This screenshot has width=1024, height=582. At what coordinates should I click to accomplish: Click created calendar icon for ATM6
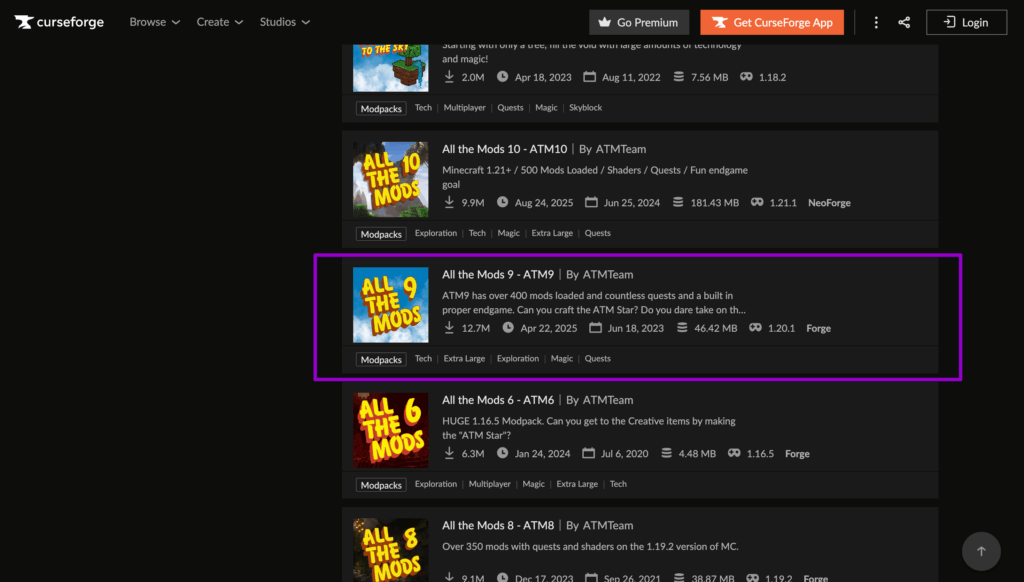pyautogui.click(x=588, y=453)
